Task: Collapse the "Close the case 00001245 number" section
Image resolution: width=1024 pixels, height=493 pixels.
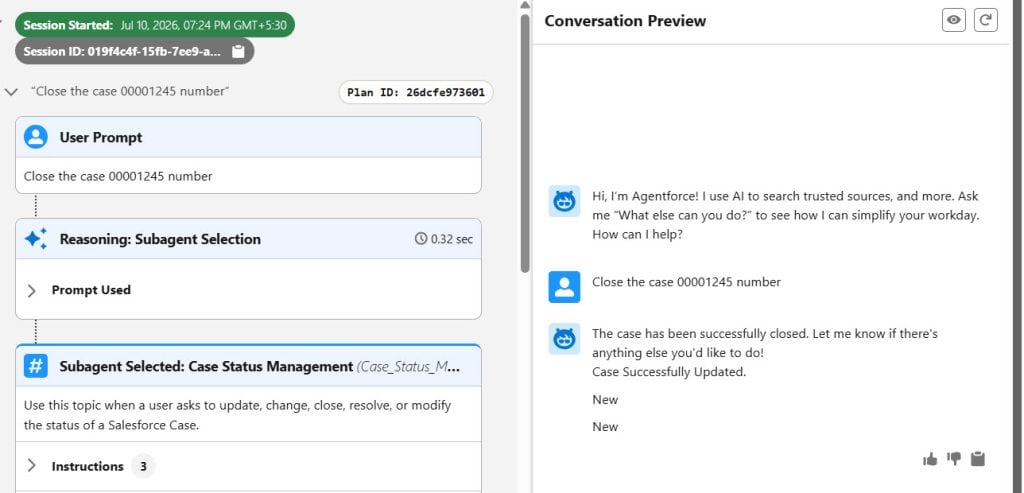Action: (10, 92)
